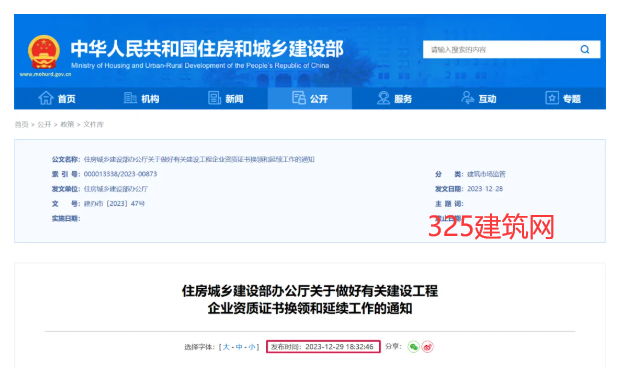
Task: Click the 发布时间 2023-12-29 timestamp
Action: click(323, 347)
